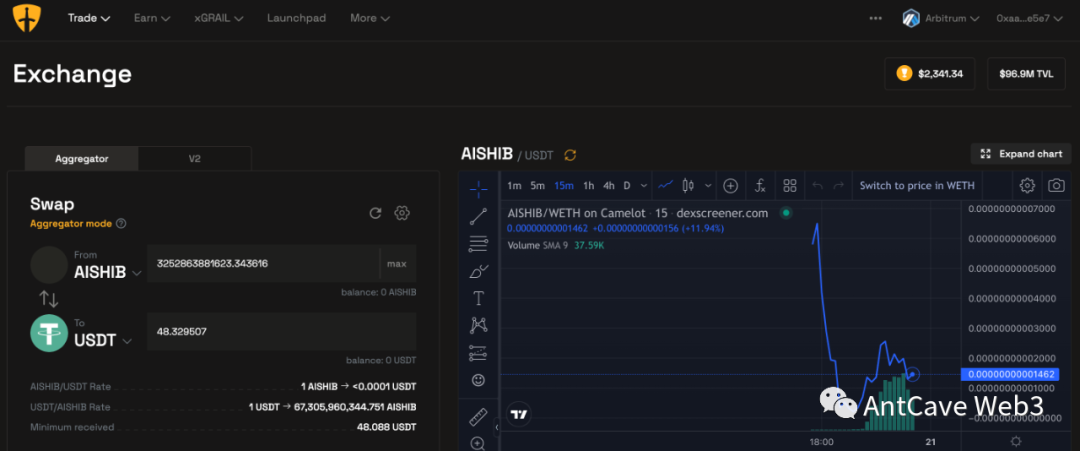Click the AISHIB amount input field
The image size is (1080, 451).
pyautogui.click(x=262, y=264)
